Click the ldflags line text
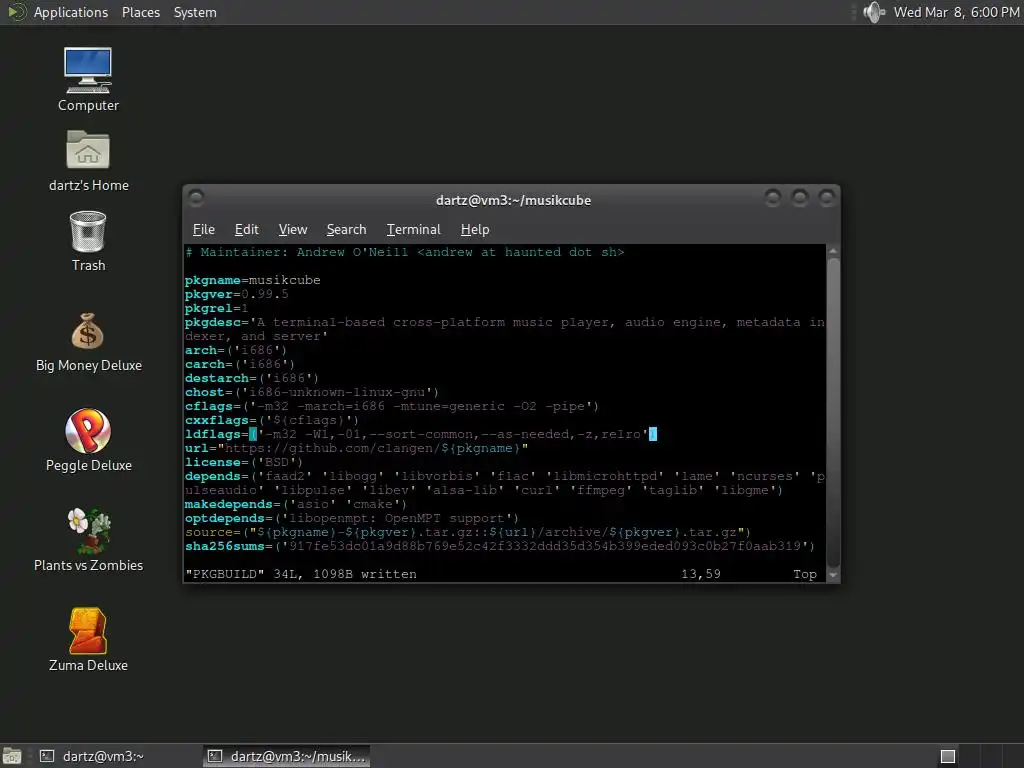This screenshot has height=768, width=1024. [x=421, y=434]
